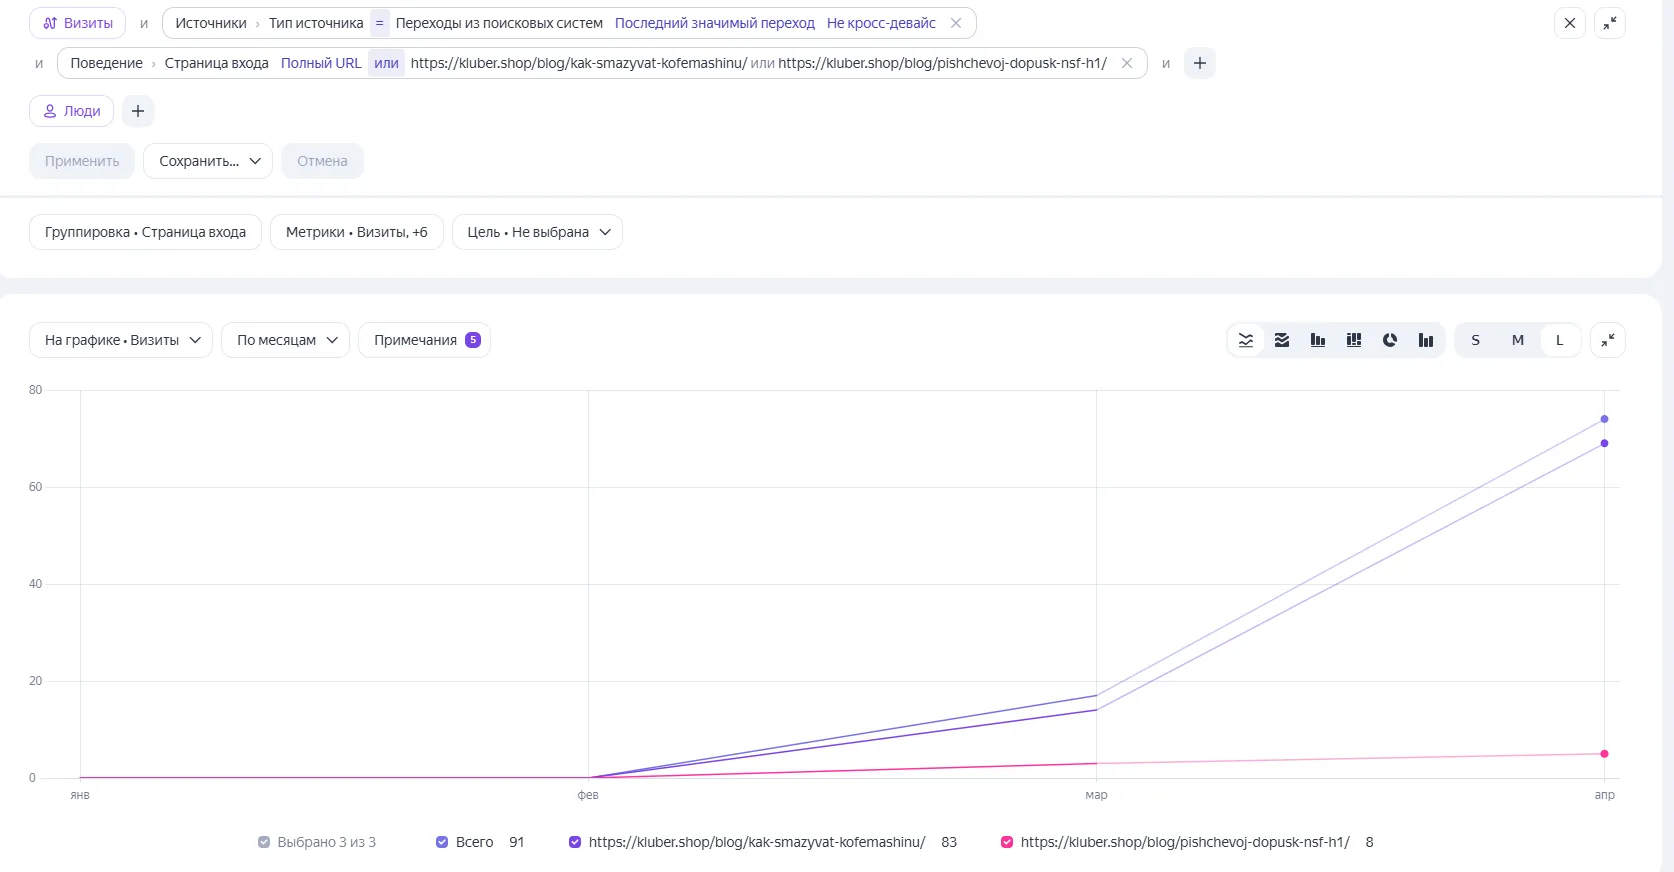Select the M chart size option
The image size is (1674, 872).
click(x=1518, y=340)
